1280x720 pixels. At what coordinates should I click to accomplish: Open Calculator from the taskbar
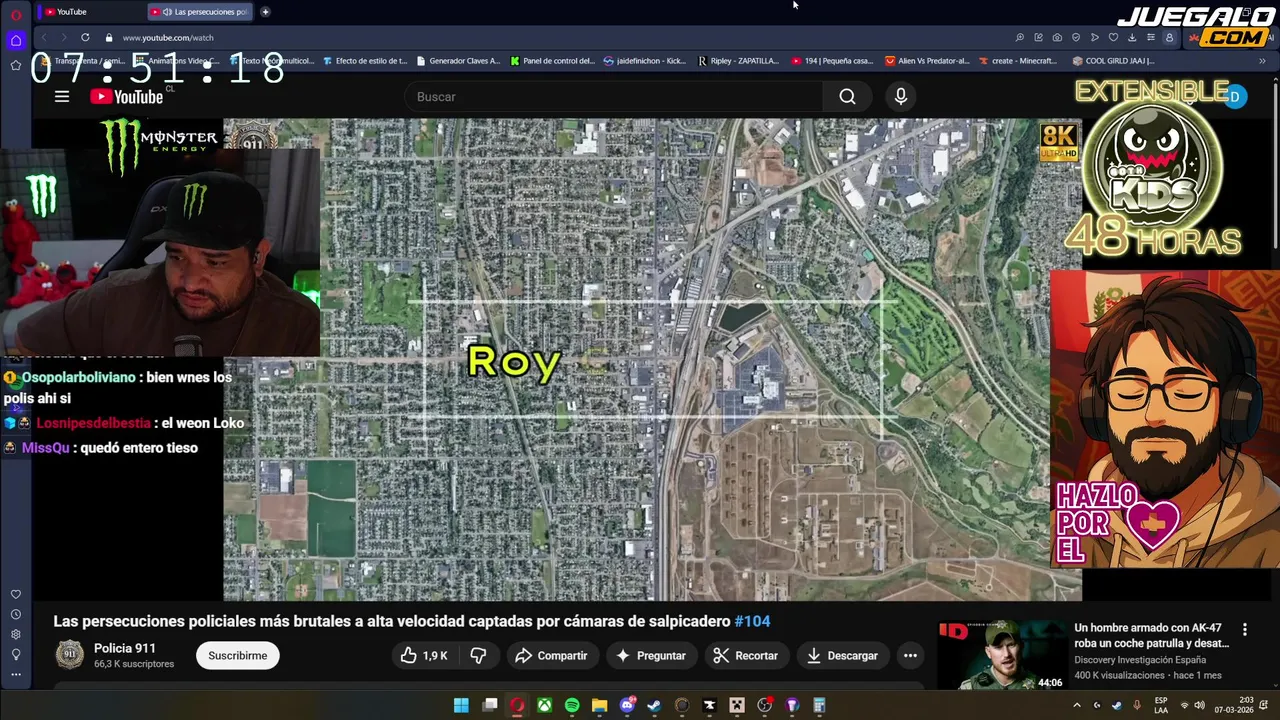(819, 705)
